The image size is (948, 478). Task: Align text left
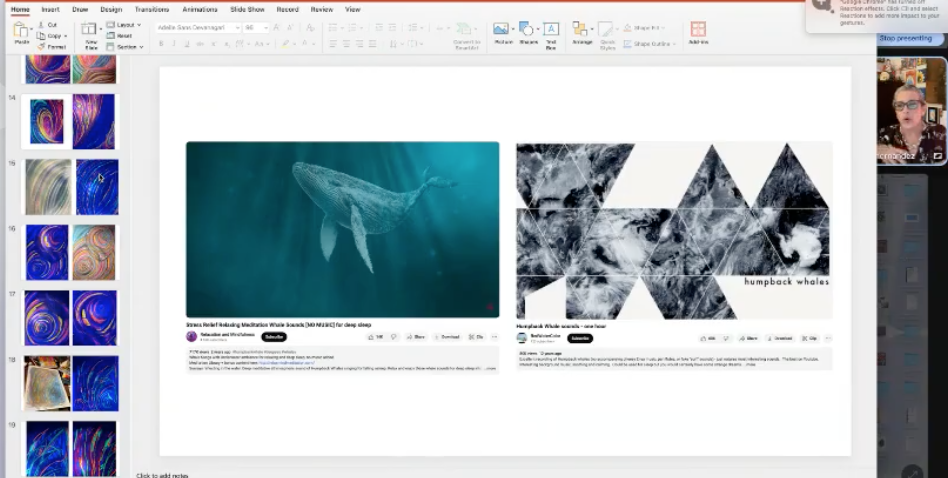333,44
